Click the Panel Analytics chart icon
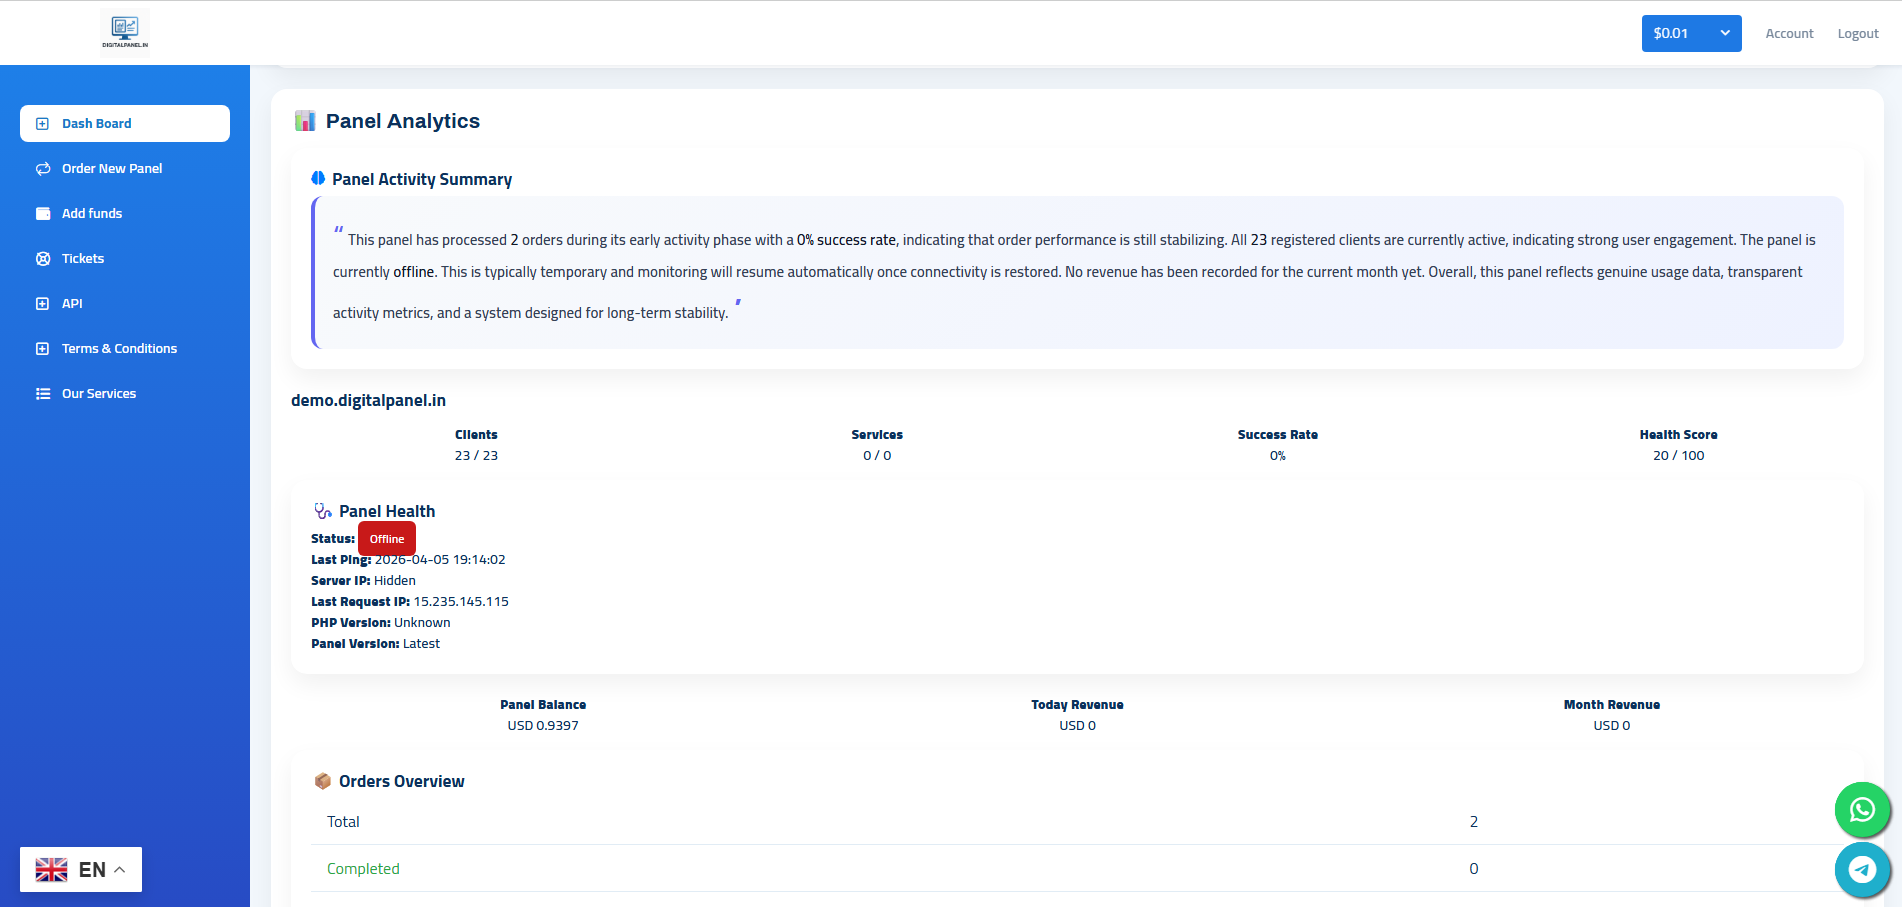 click(305, 122)
